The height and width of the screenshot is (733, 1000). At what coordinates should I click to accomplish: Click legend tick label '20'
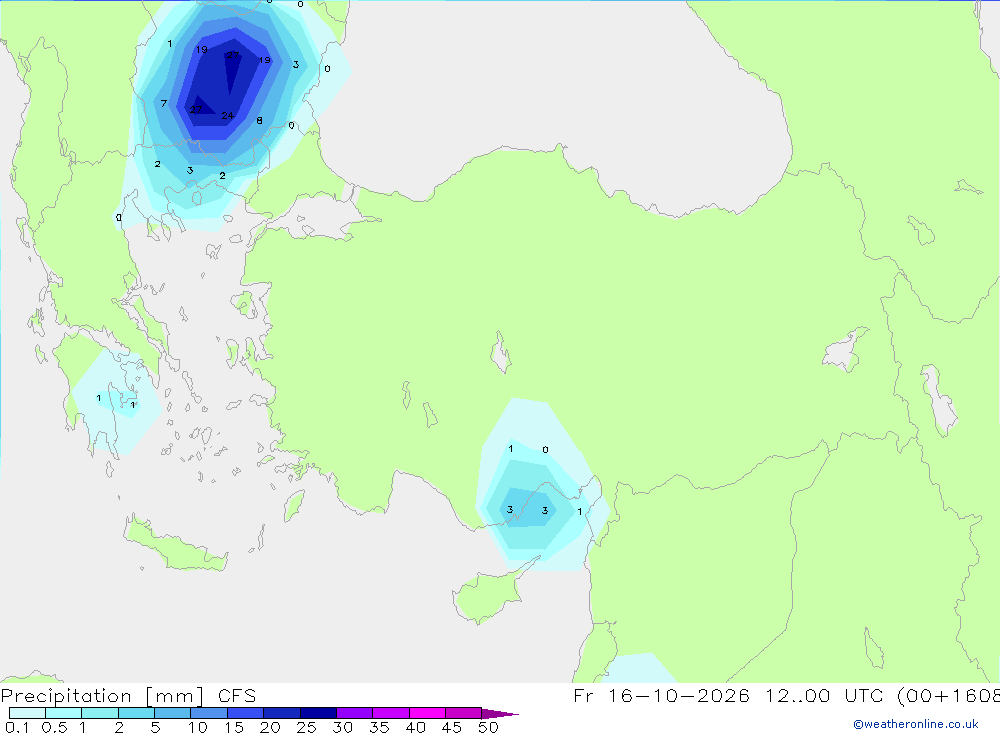[x=270, y=727]
